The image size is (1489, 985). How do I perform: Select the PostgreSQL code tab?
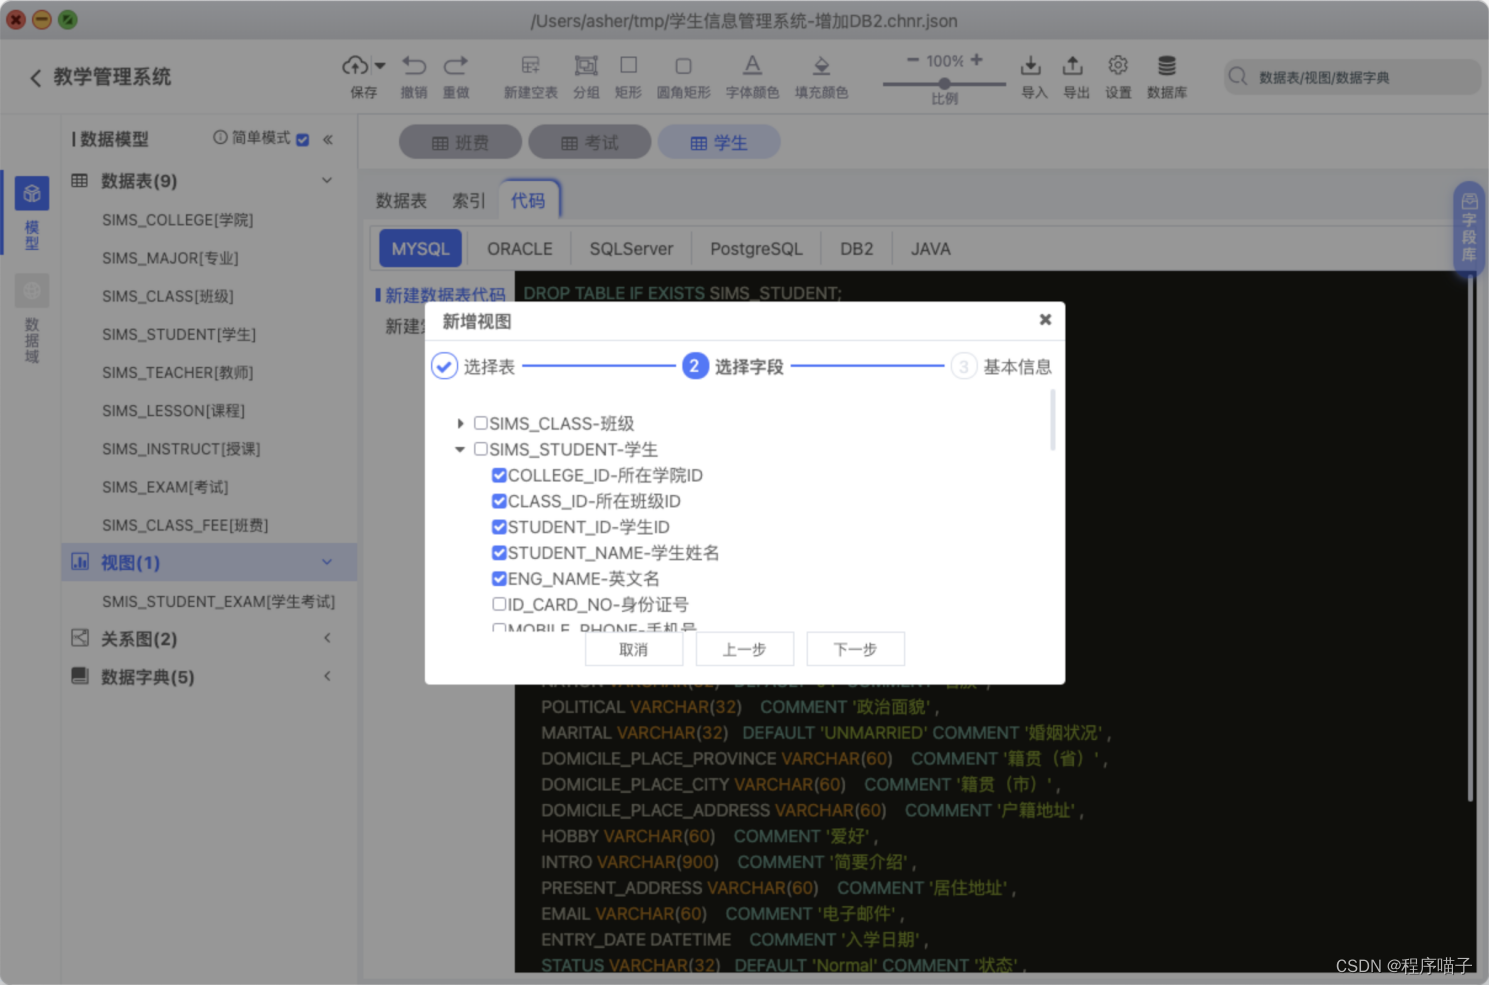pos(756,249)
